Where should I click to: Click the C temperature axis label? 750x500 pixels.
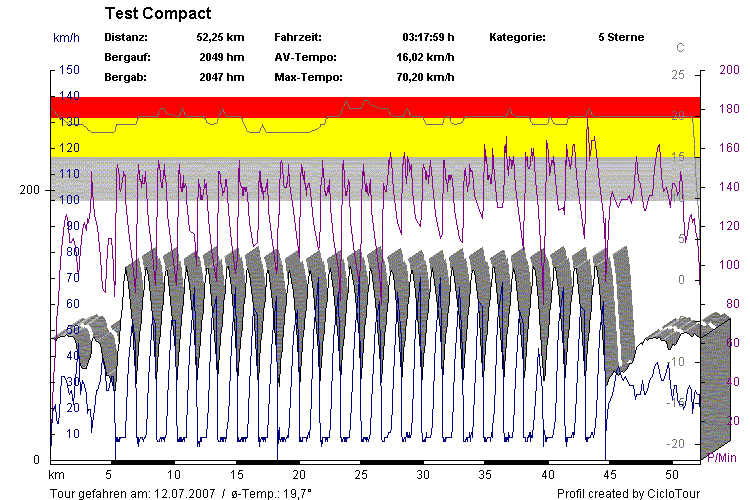[681, 47]
